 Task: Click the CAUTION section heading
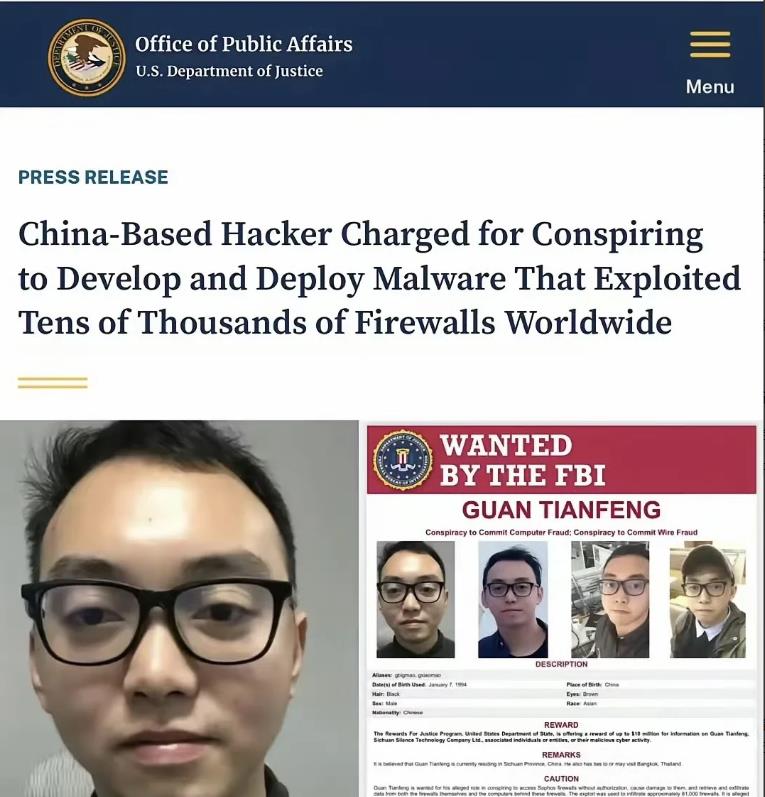561,779
